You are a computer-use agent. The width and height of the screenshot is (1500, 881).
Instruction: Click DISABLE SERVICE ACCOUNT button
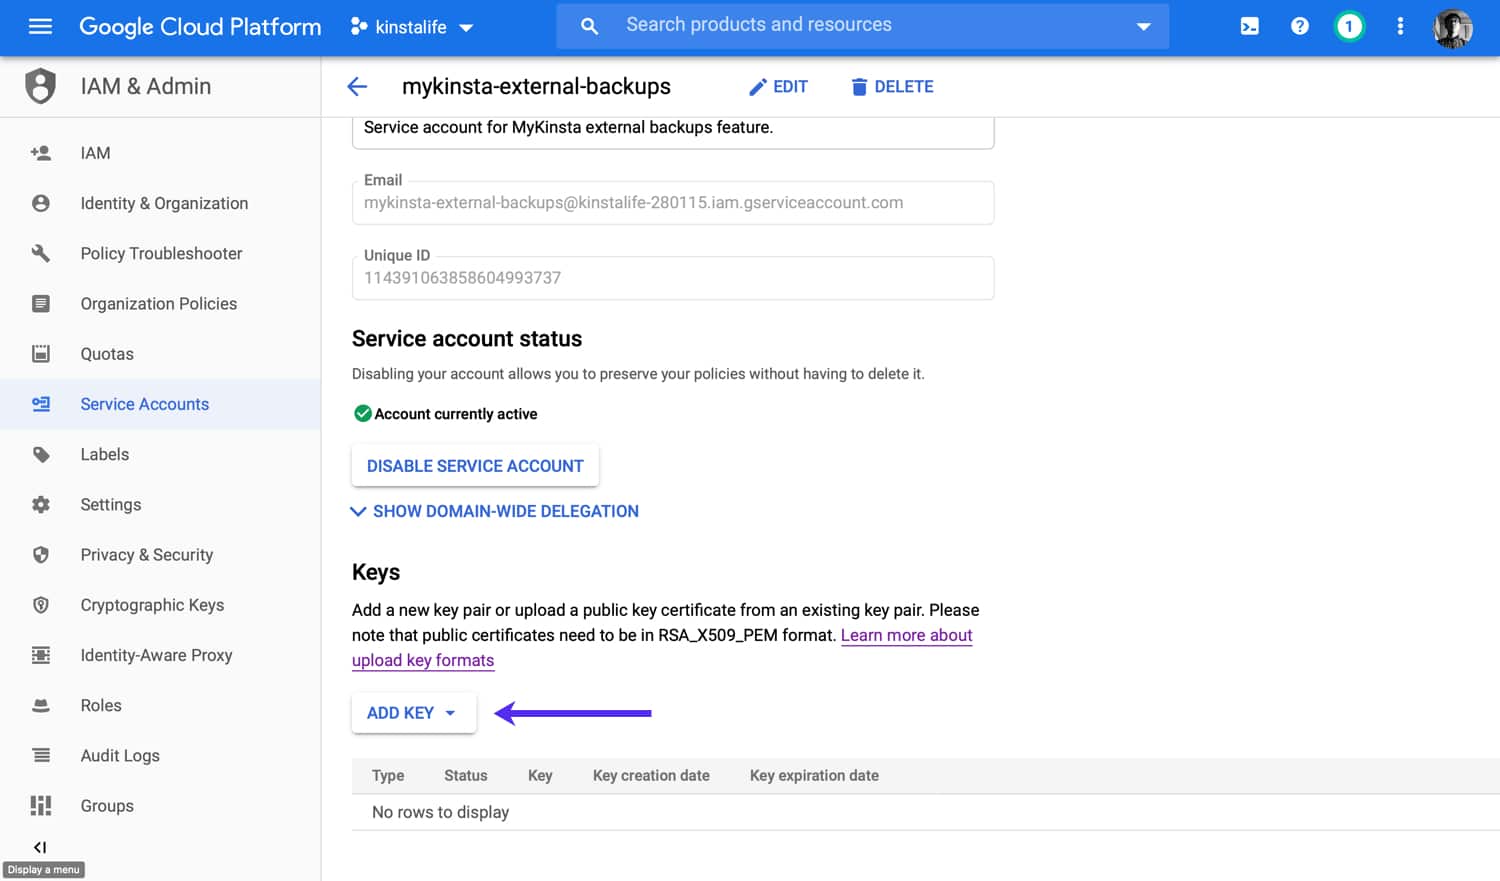pyautogui.click(x=475, y=465)
